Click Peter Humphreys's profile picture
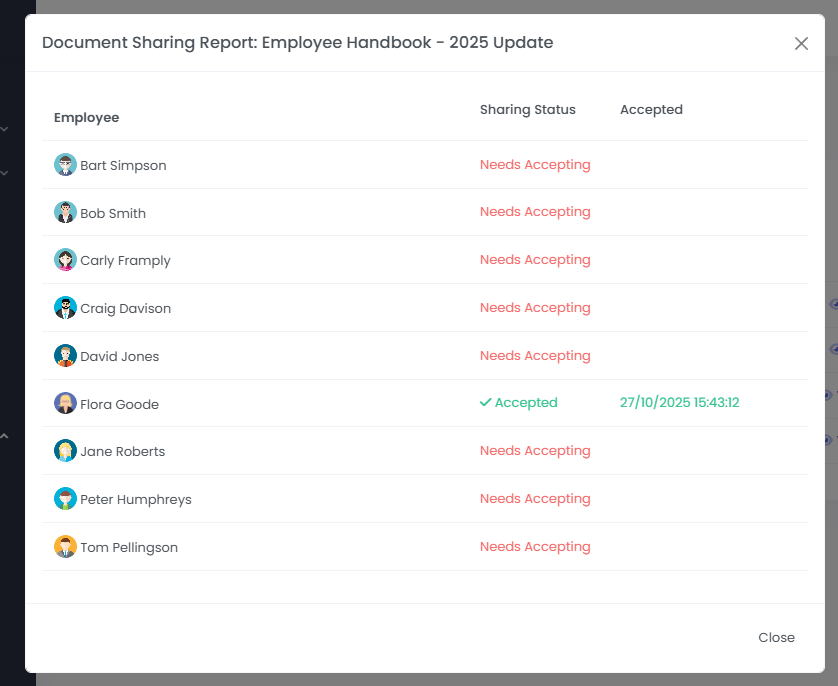This screenshot has height=686, width=838. [65, 499]
